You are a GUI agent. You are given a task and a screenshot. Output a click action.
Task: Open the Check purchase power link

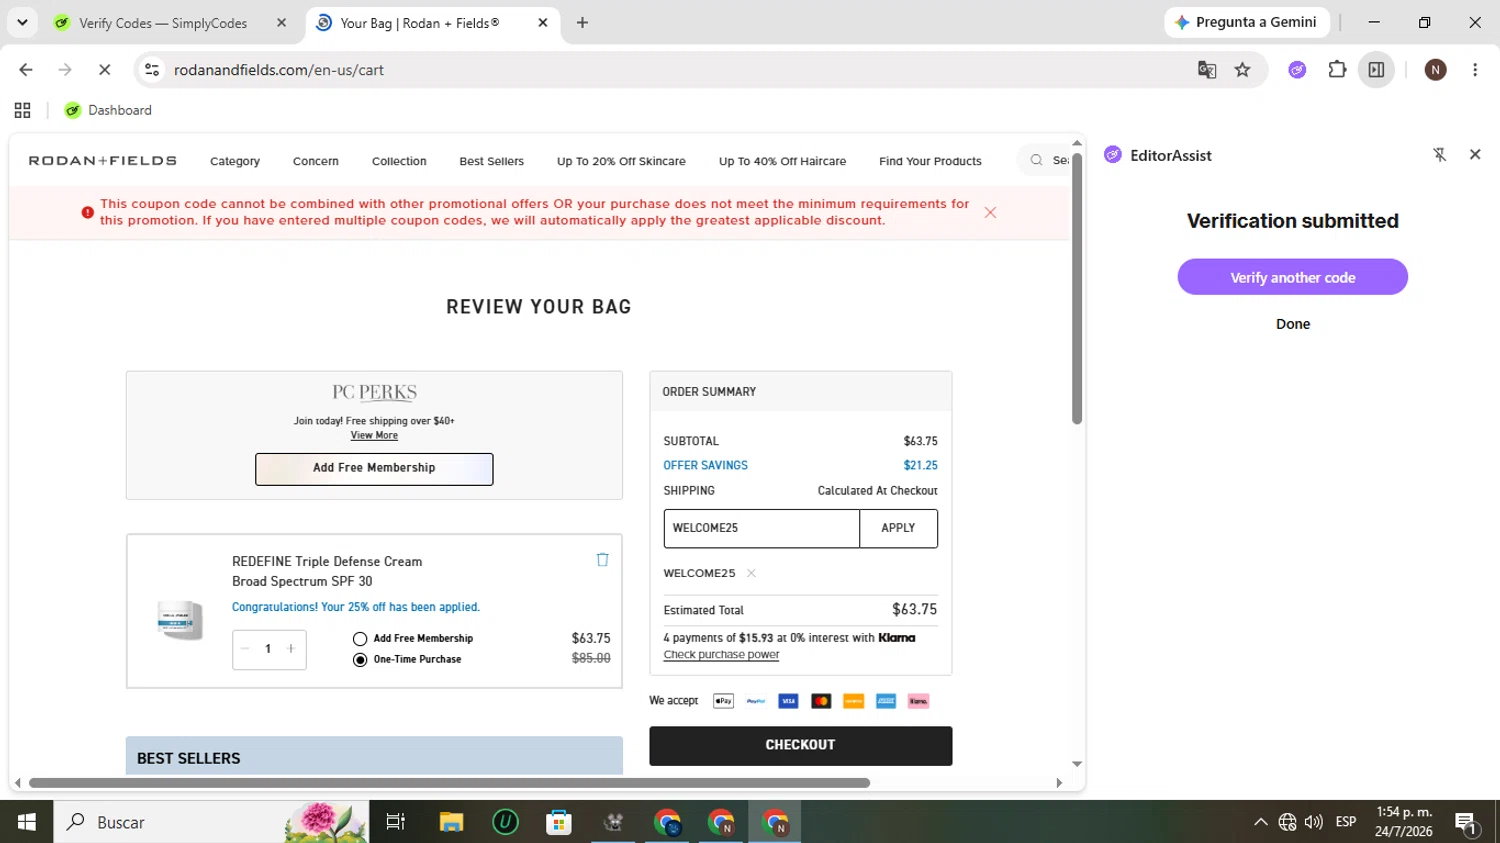pyautogui.click(x=721, y=655)
